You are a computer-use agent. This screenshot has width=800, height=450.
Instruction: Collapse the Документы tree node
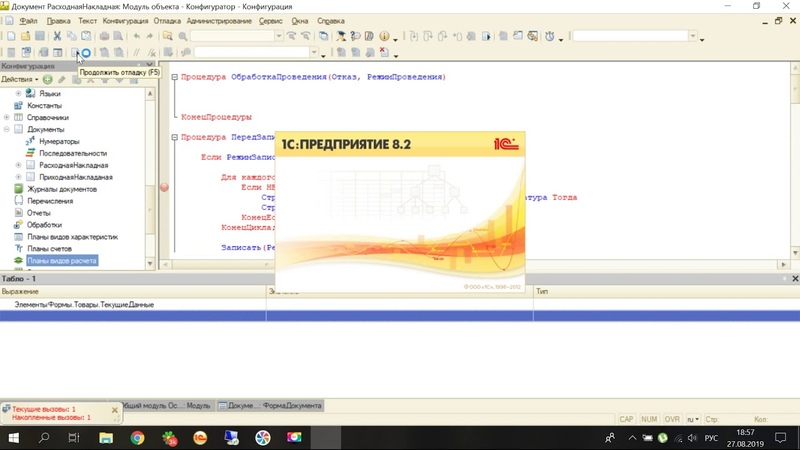[x=7, y=129]
